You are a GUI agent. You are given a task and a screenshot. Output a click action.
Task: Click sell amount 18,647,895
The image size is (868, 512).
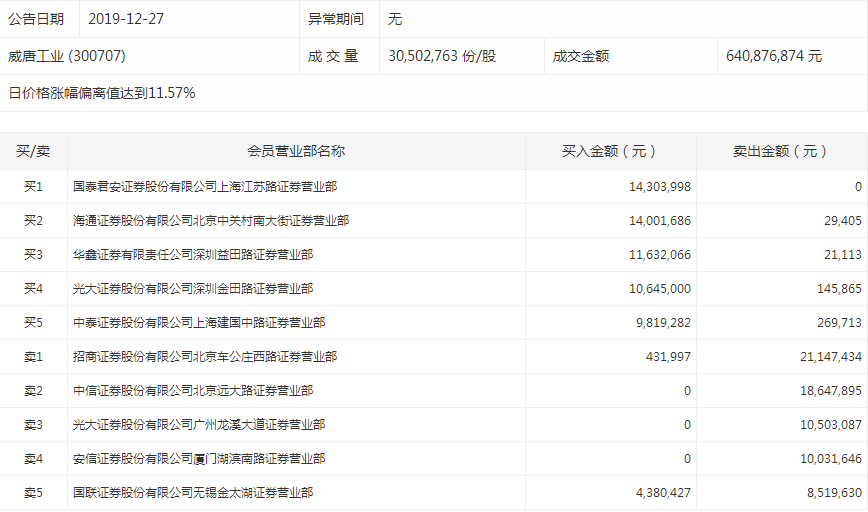point(831,391)
